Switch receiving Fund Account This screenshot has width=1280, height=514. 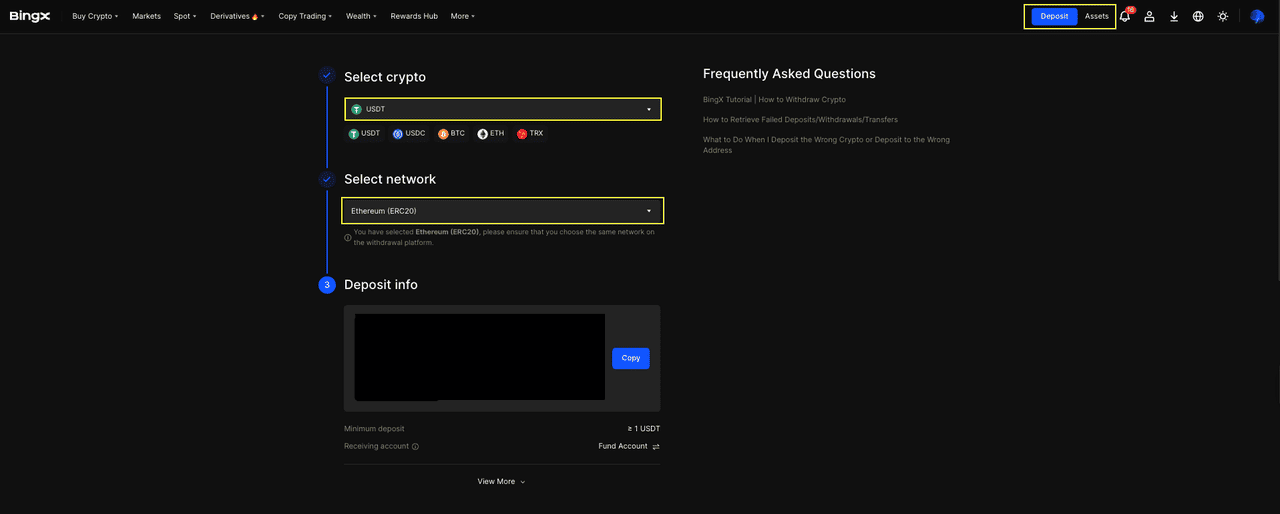(x=655, y=447)
